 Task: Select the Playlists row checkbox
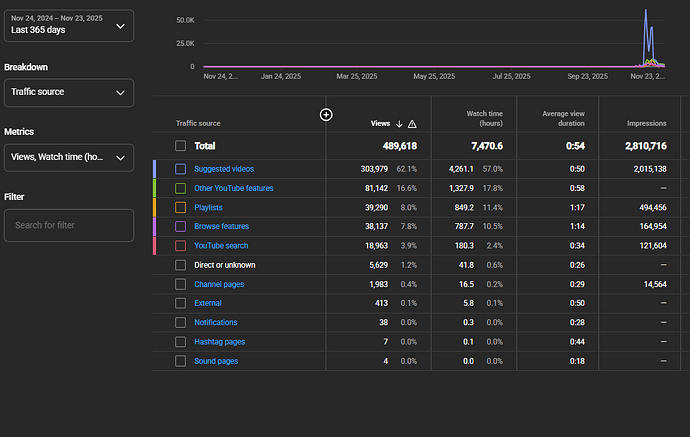(x=180, y=207)
